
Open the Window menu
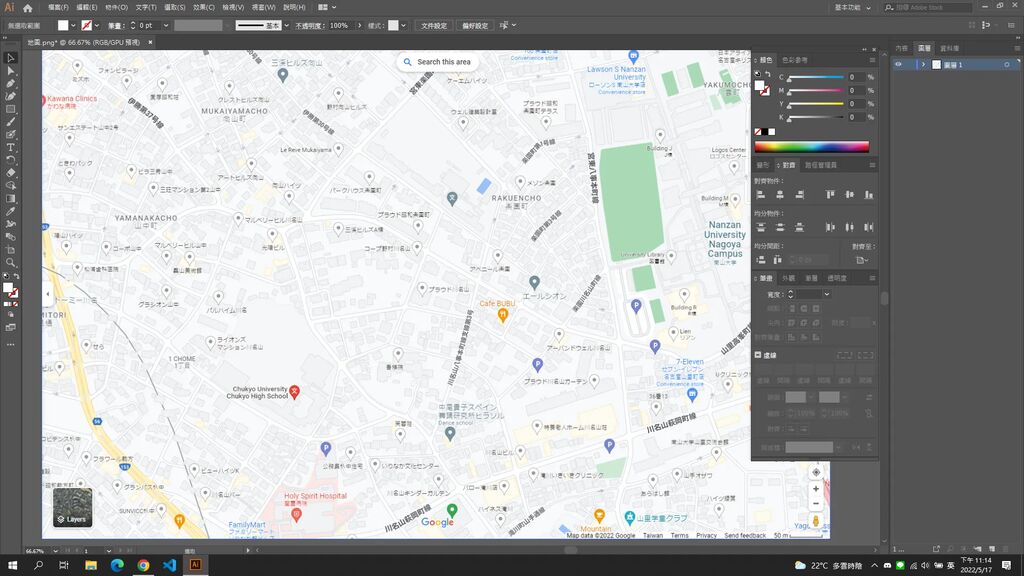tap(263, 8)
